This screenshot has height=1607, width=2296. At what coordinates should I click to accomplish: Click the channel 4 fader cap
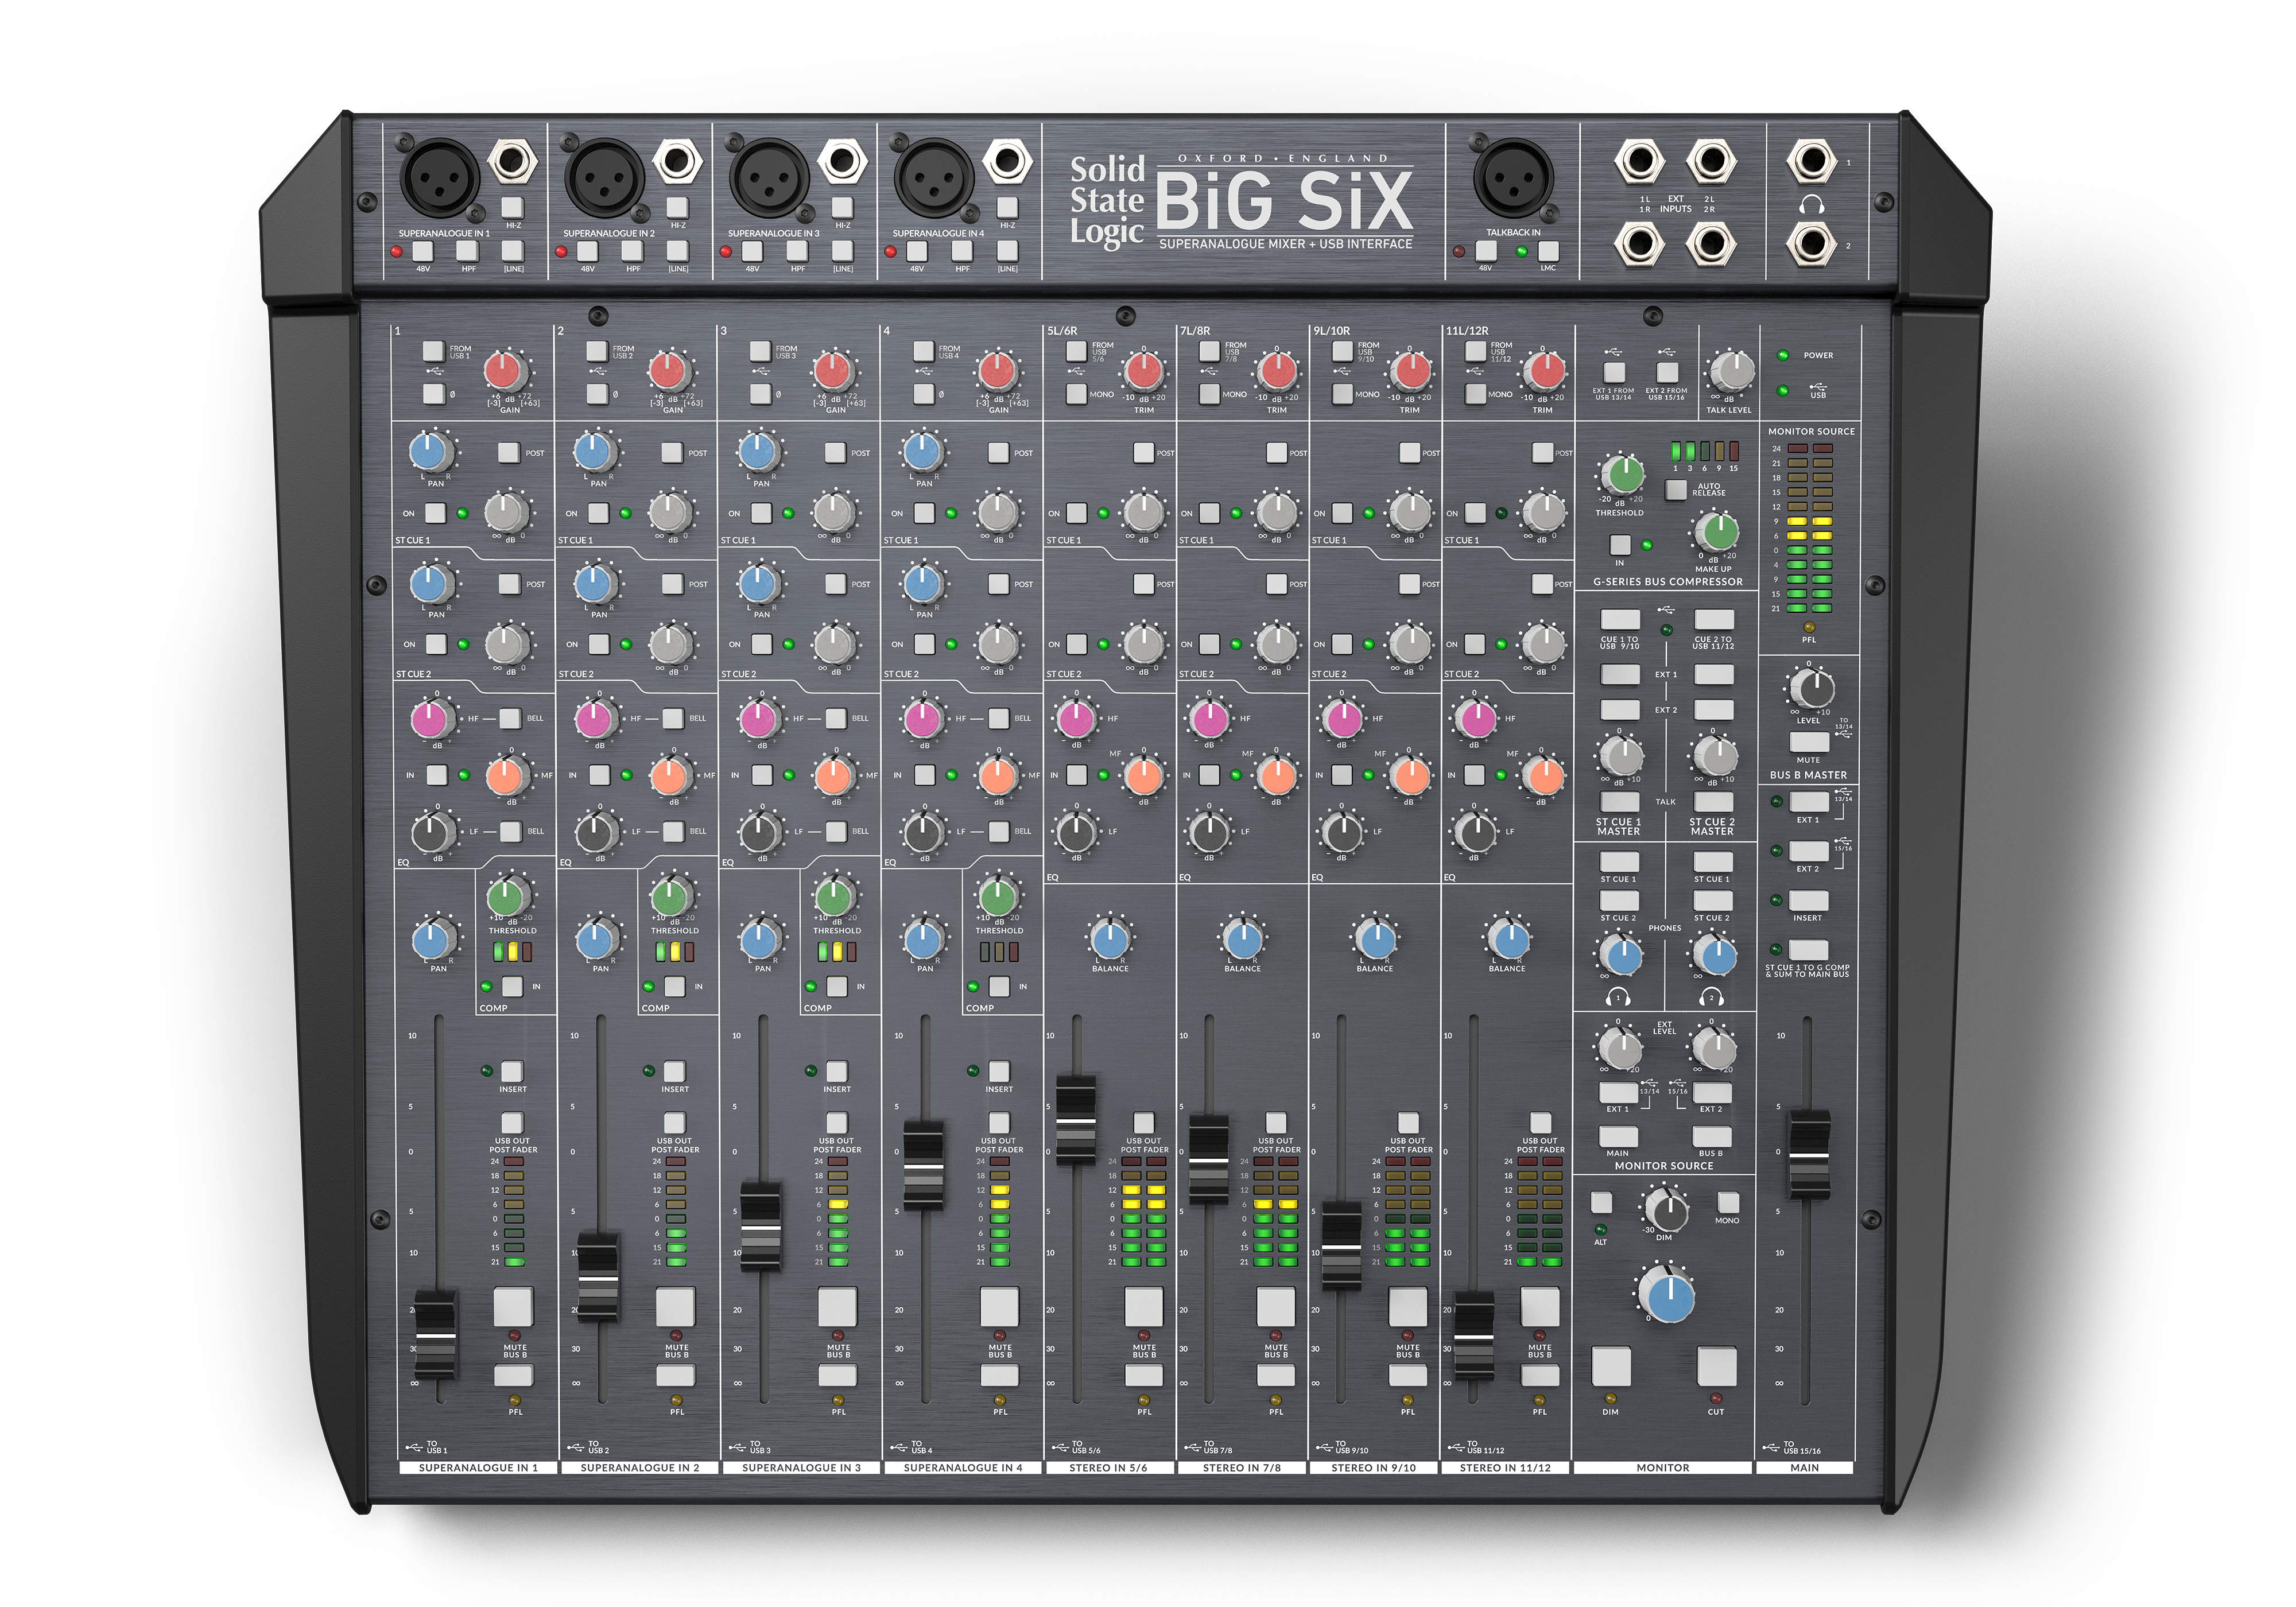tap(923, 1166)
